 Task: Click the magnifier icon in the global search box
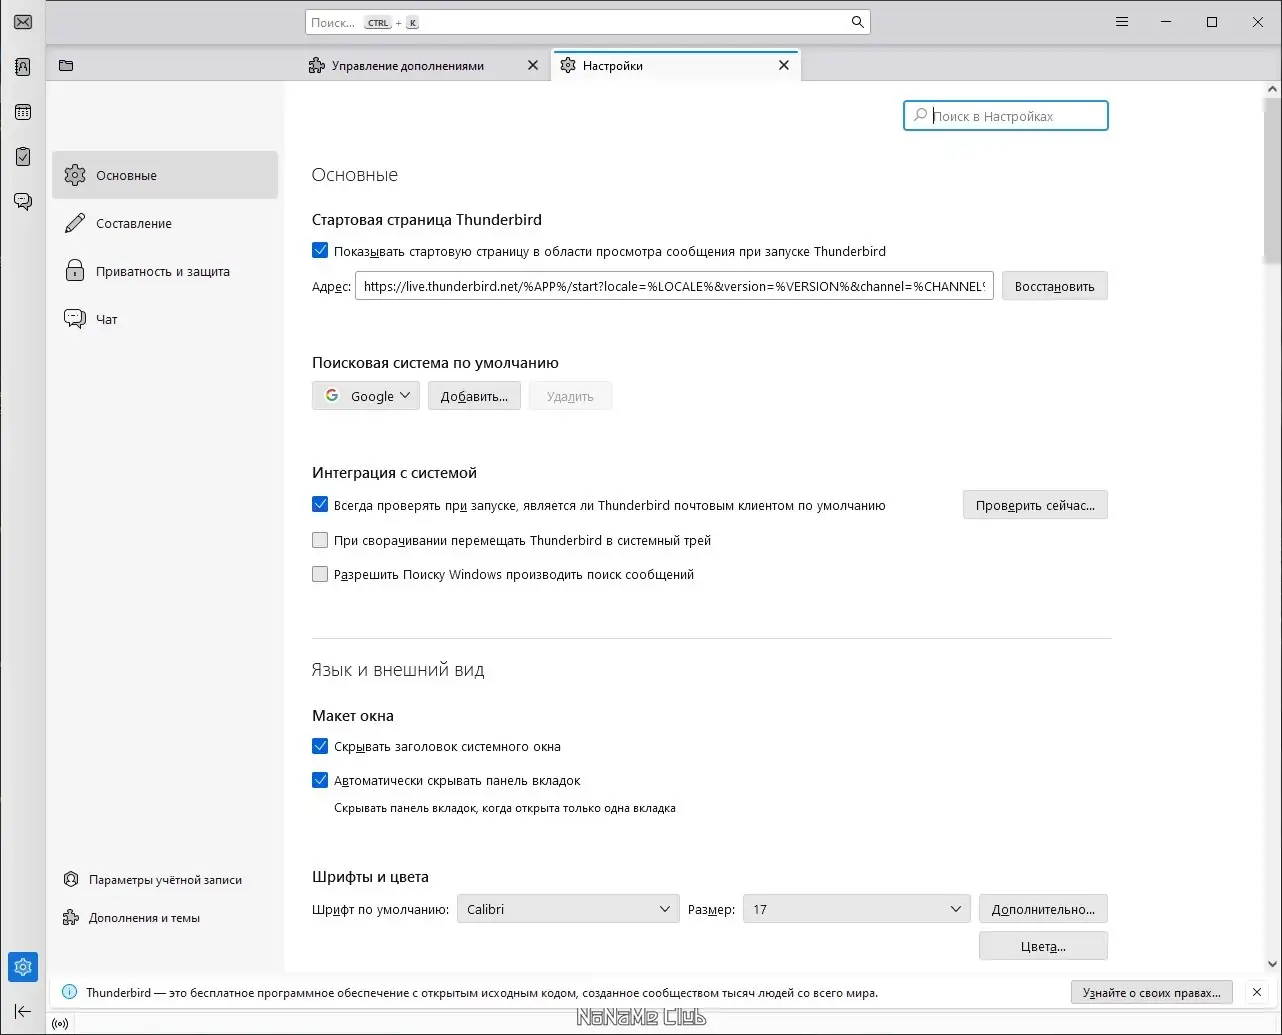tap(857, 22)
